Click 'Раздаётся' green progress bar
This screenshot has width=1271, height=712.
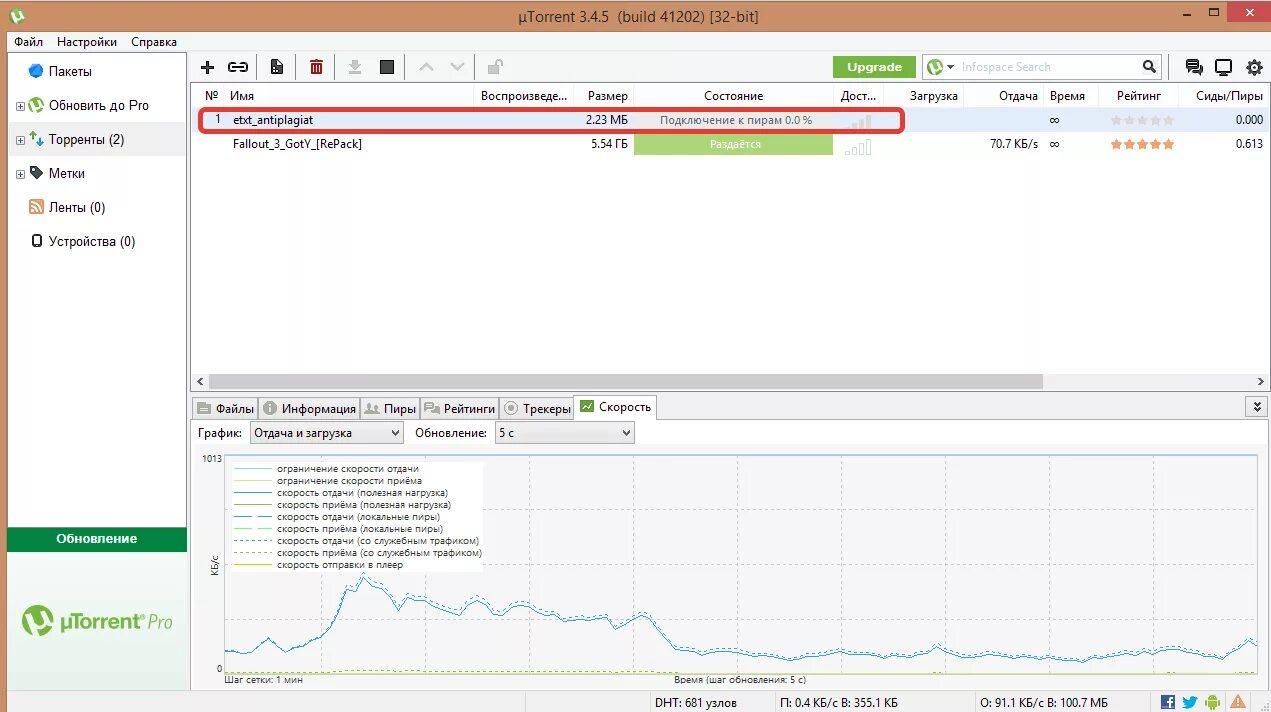734,144
